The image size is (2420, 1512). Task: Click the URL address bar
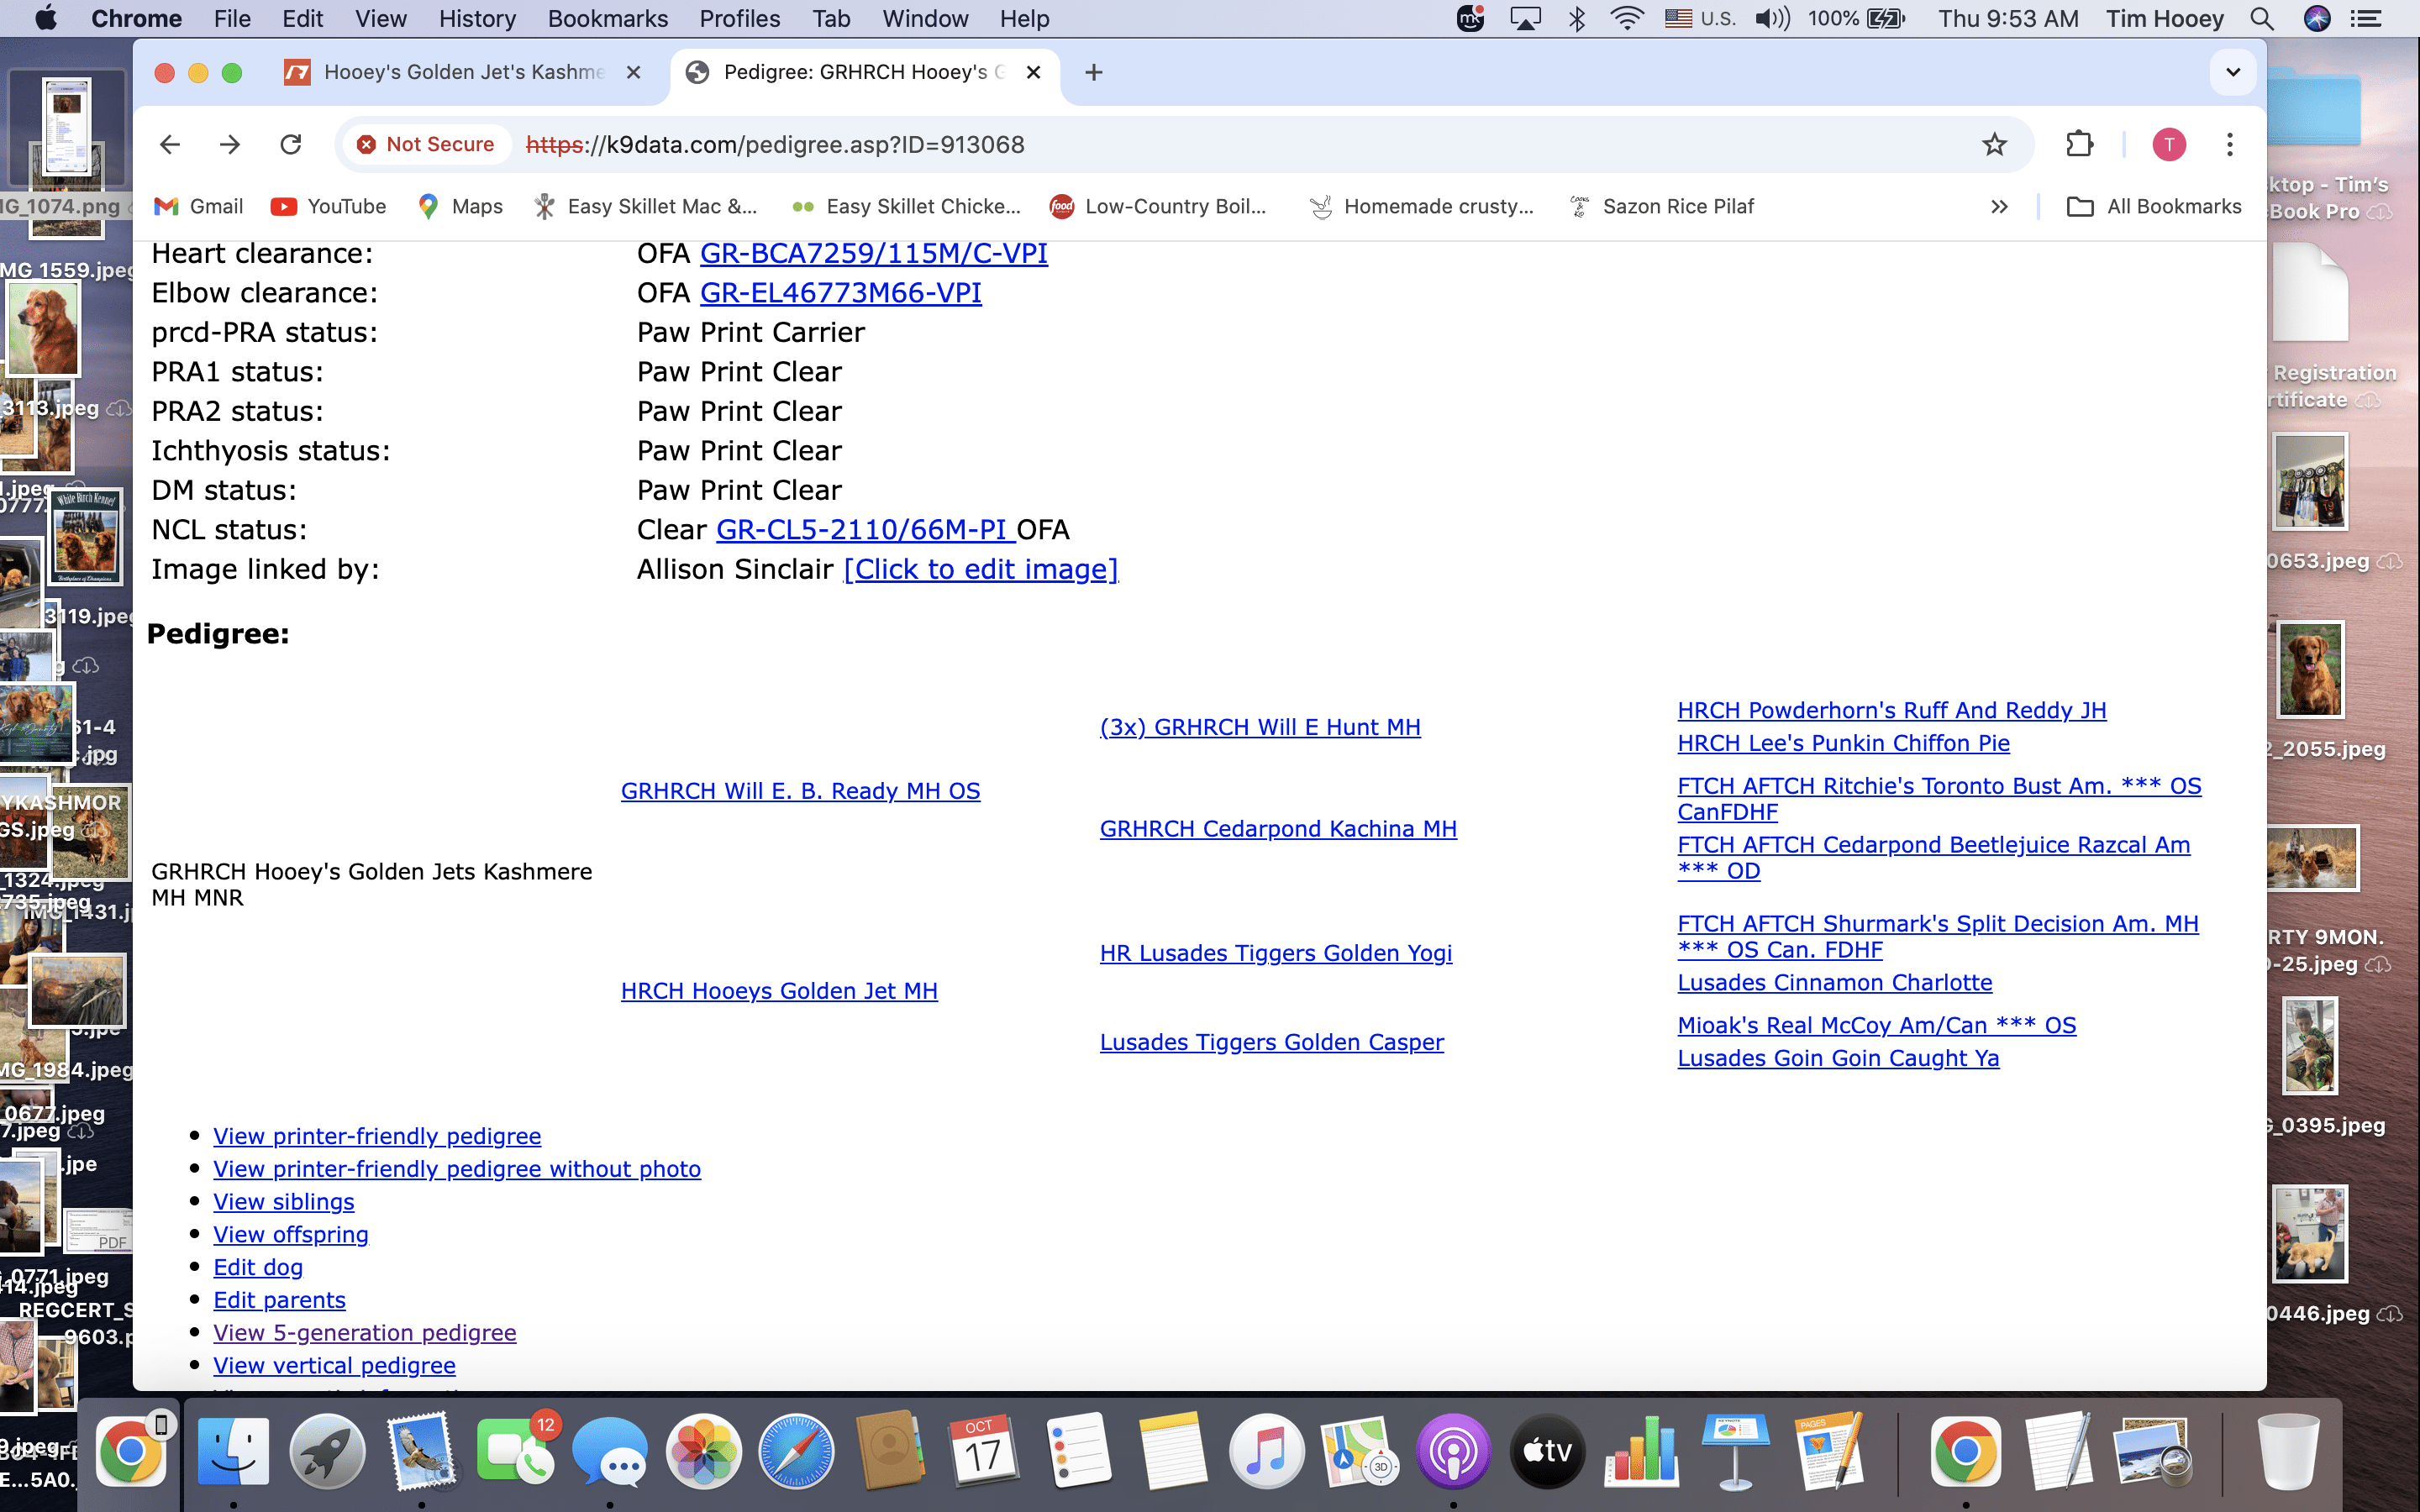pyautogui.click(x=1200, y=144)
